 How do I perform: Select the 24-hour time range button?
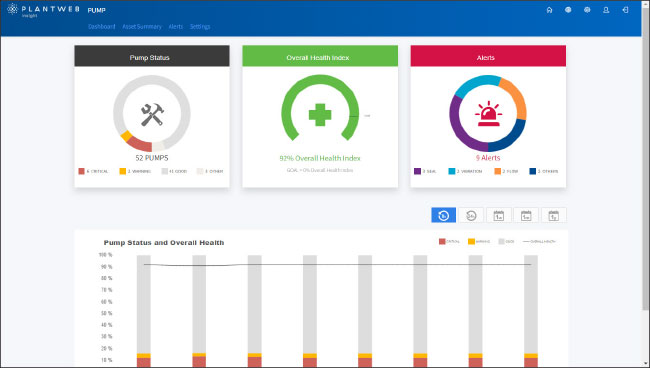click(x=471, y=215)
